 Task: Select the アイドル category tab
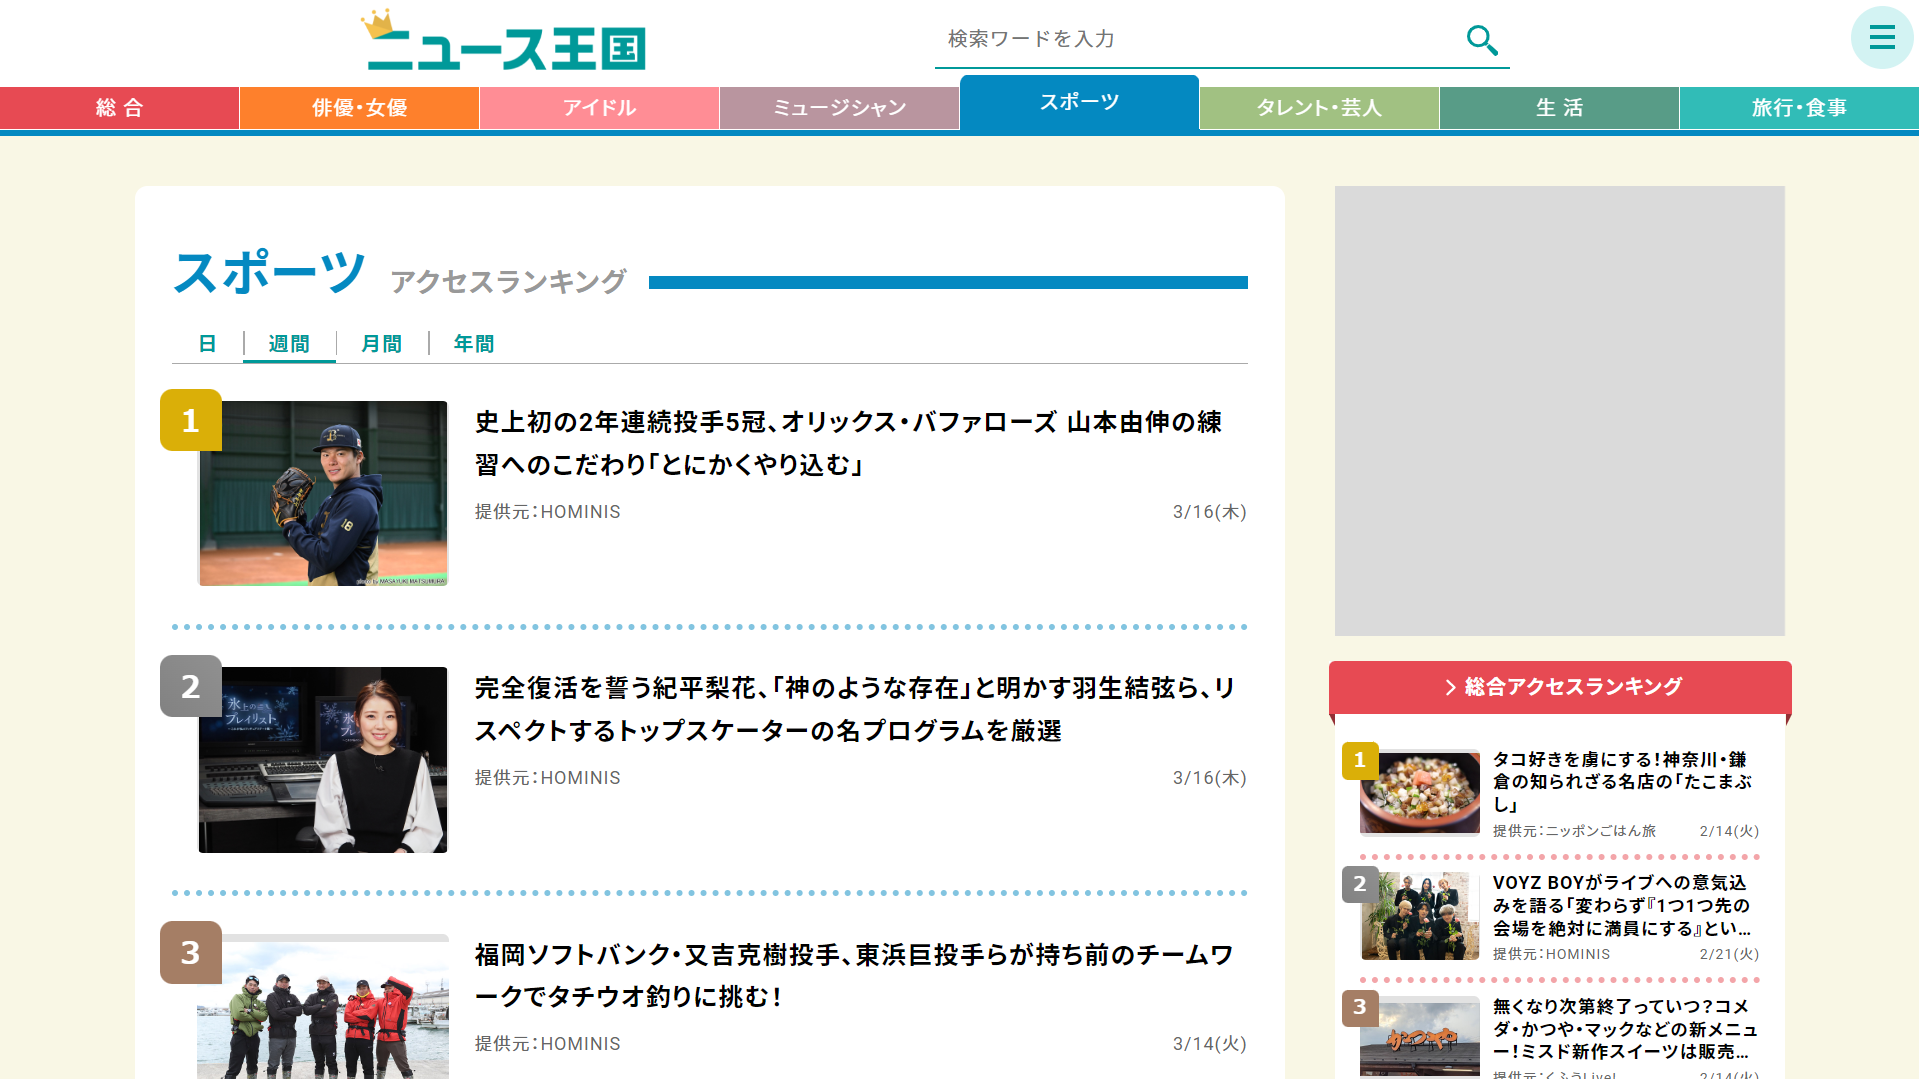coord(600,108)
